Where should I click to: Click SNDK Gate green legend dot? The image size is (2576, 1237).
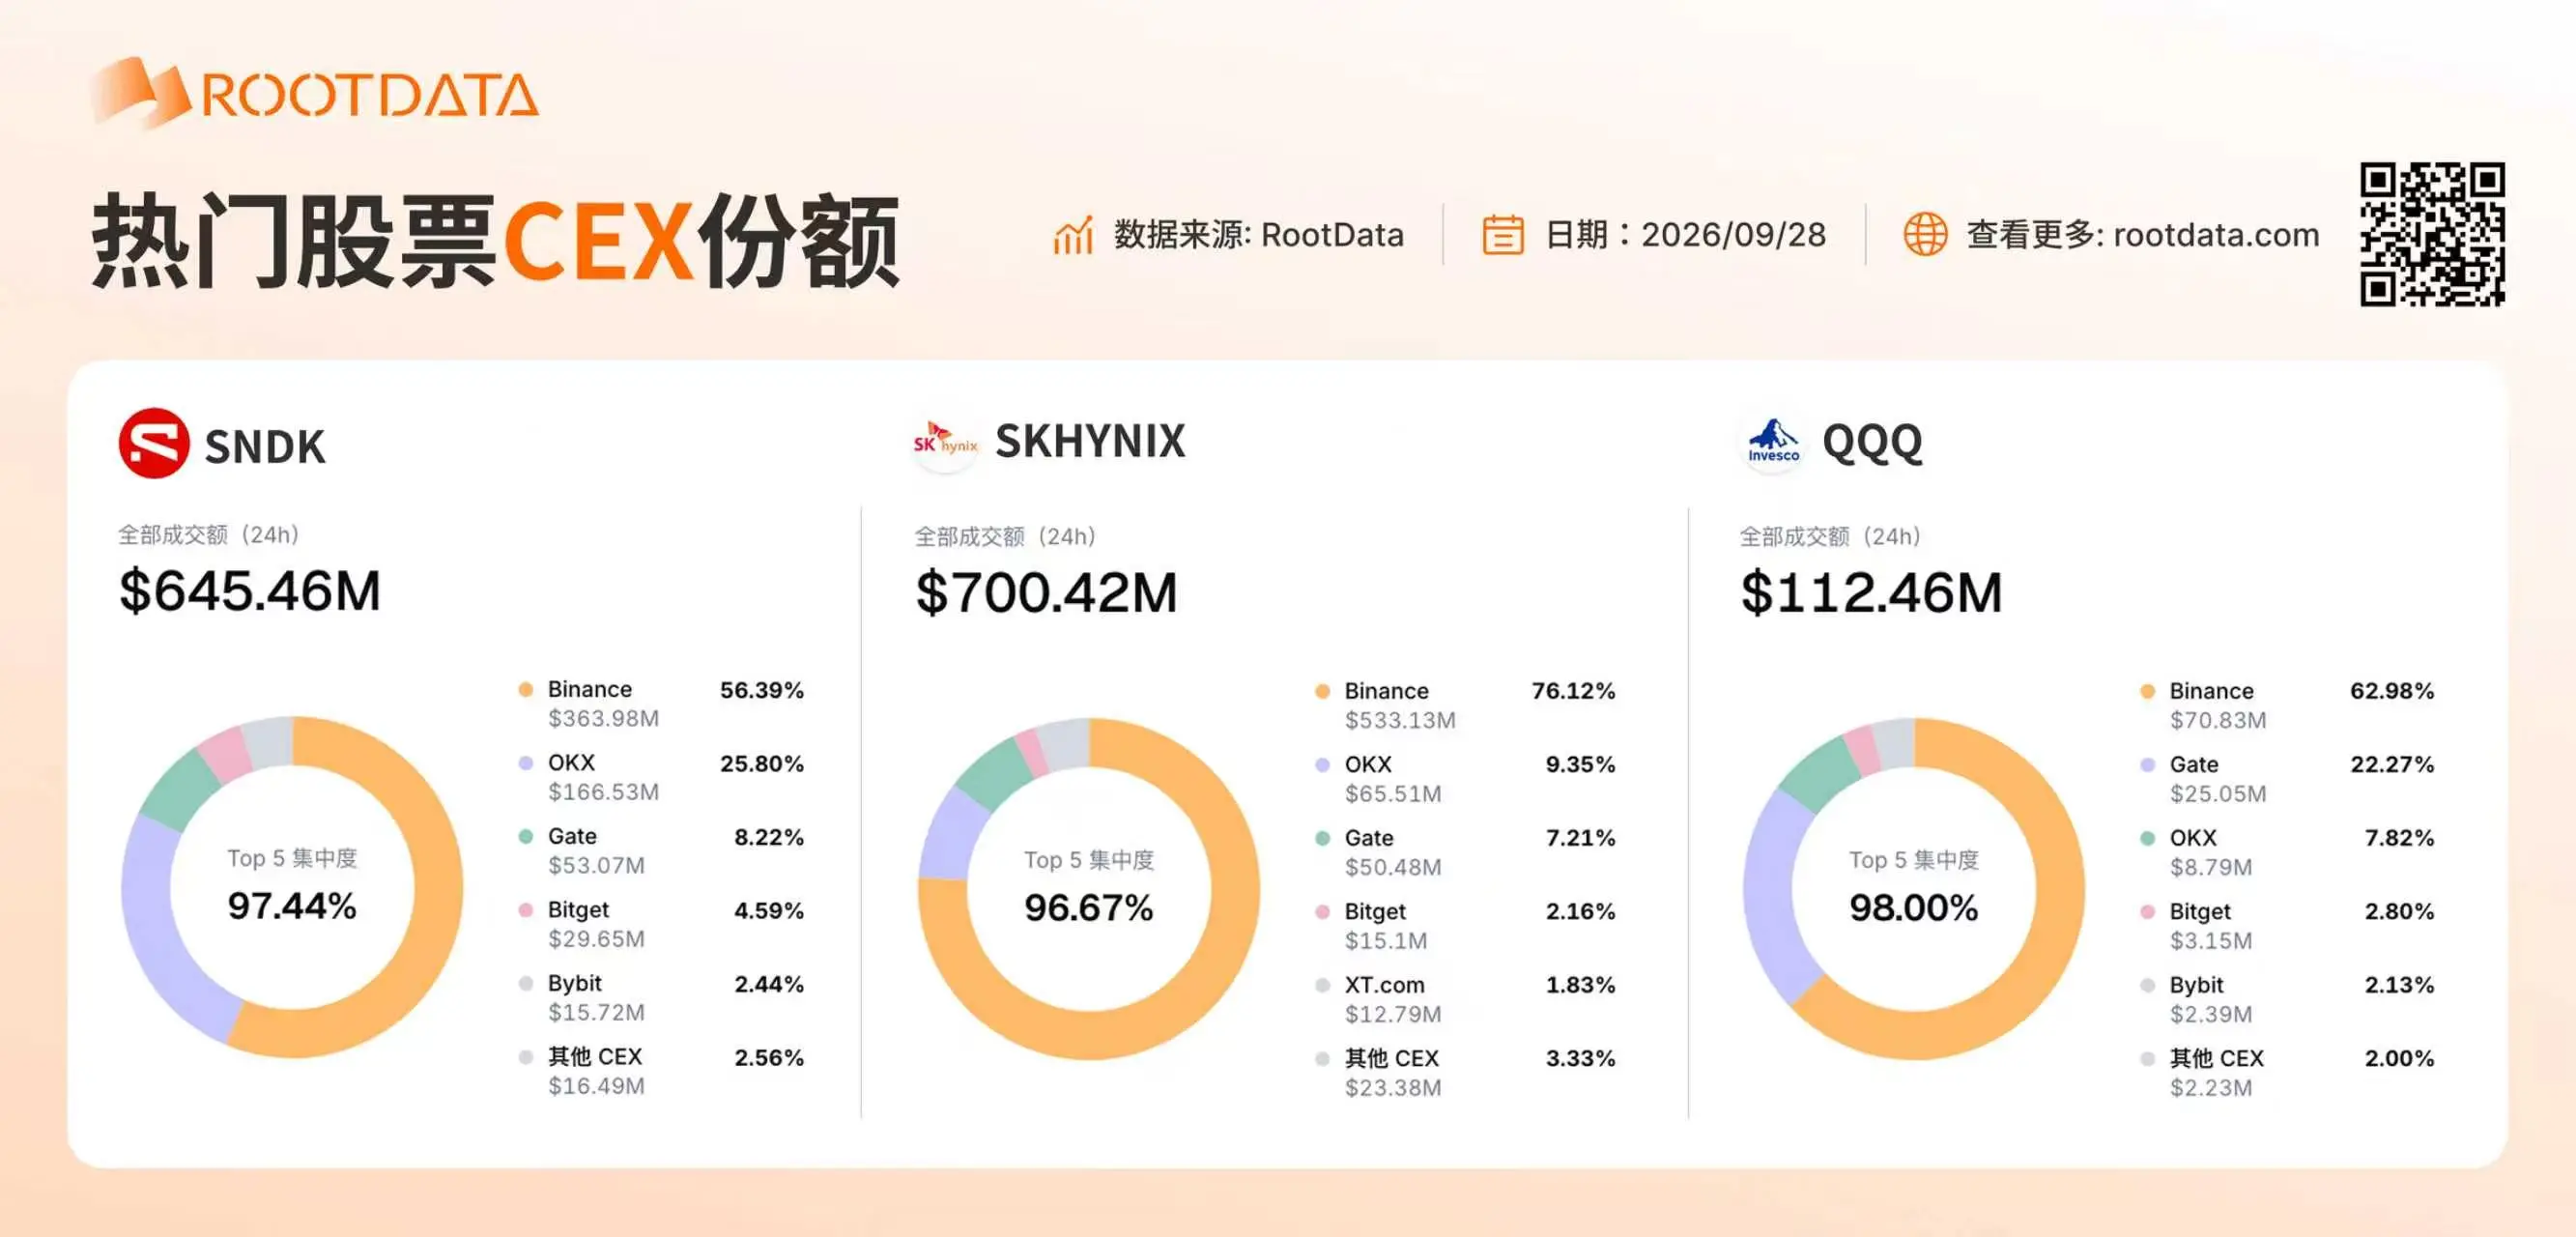[x=525, y=836]
